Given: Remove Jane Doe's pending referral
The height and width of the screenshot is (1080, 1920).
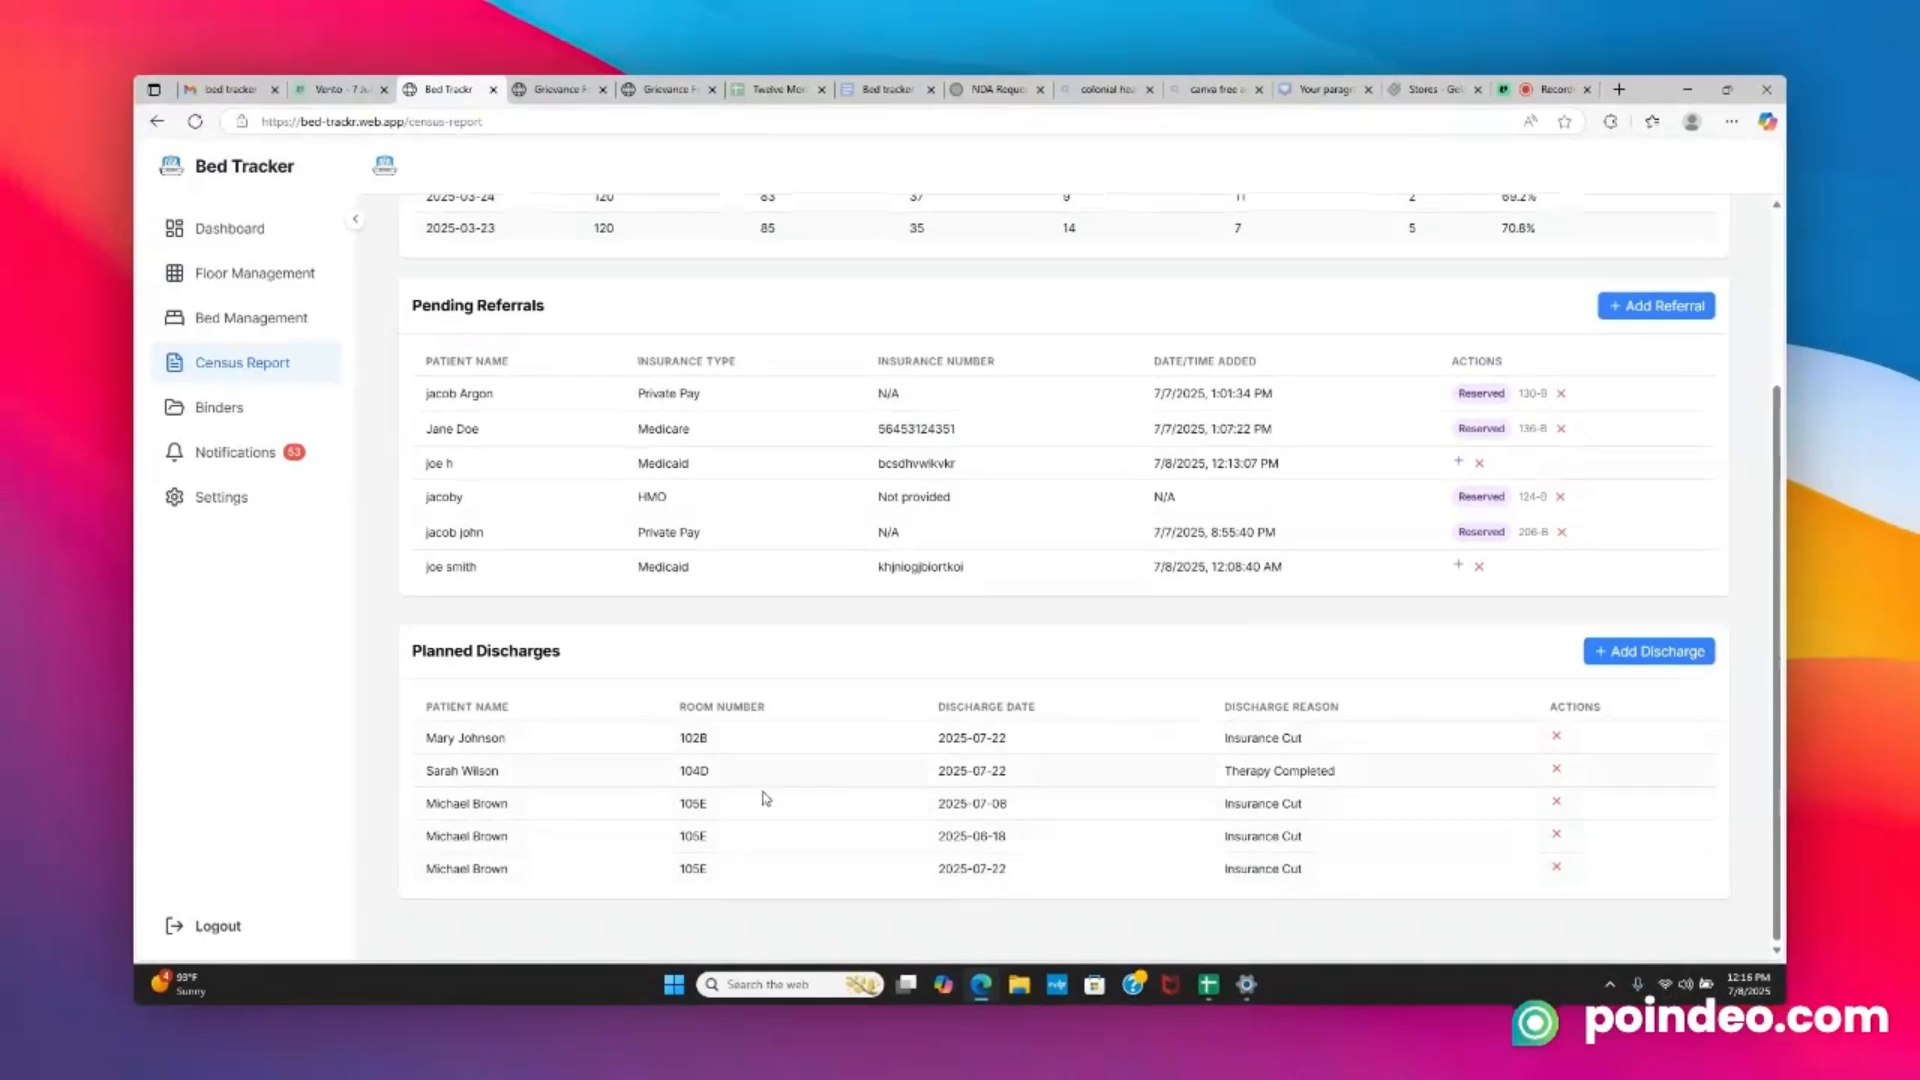Looking at the screenshot, I should click(1560, 428).
